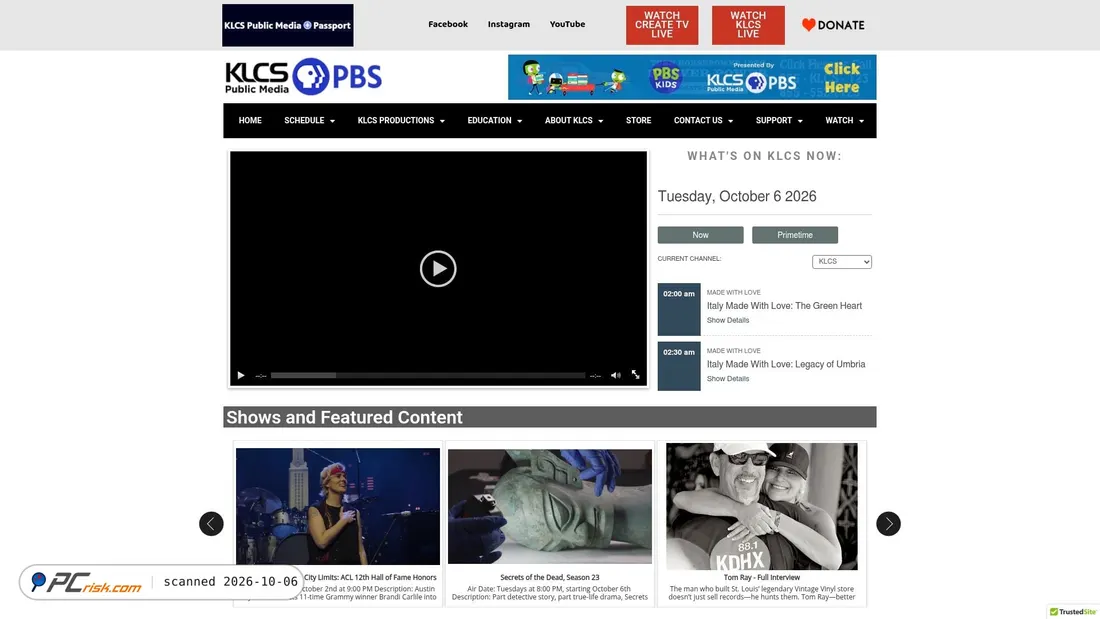
Task: Click the KLCS Public Media PBS logo
Action: pyautogui.click(x=303, y=76)
